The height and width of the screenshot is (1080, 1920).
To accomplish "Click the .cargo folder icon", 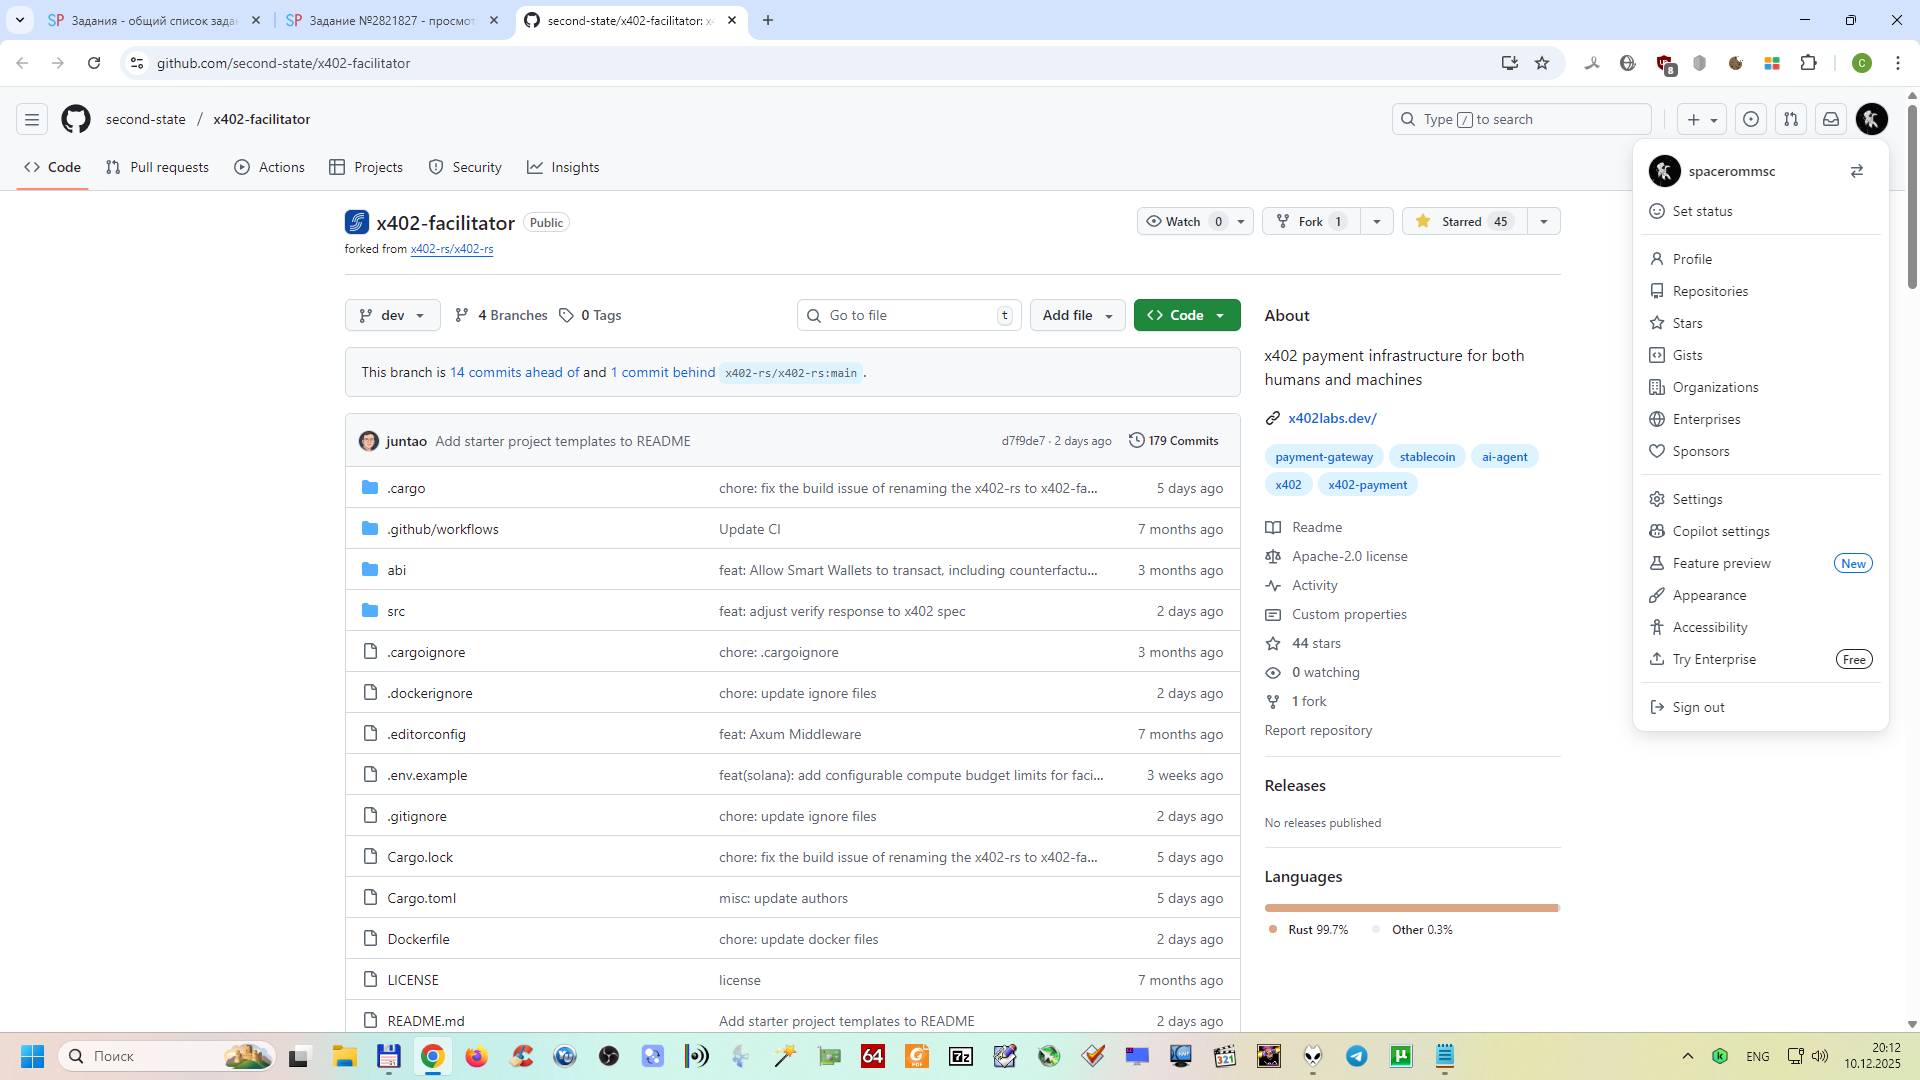I will coord(370,488).
